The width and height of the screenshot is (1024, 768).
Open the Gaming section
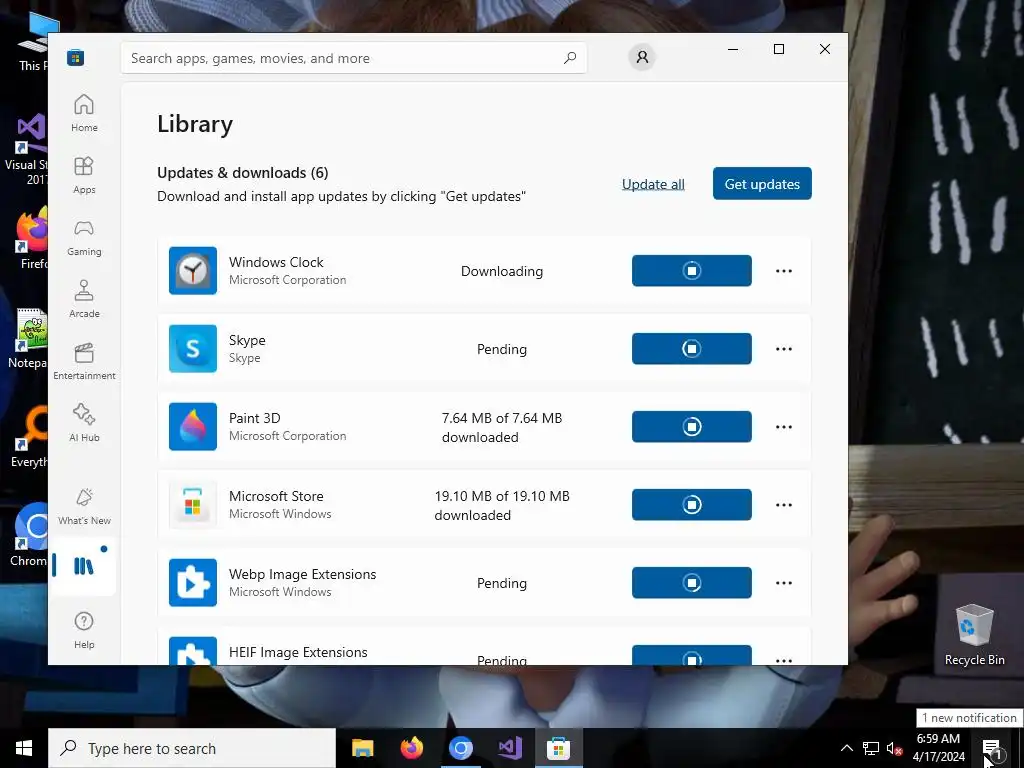click(x=84, y=237)
